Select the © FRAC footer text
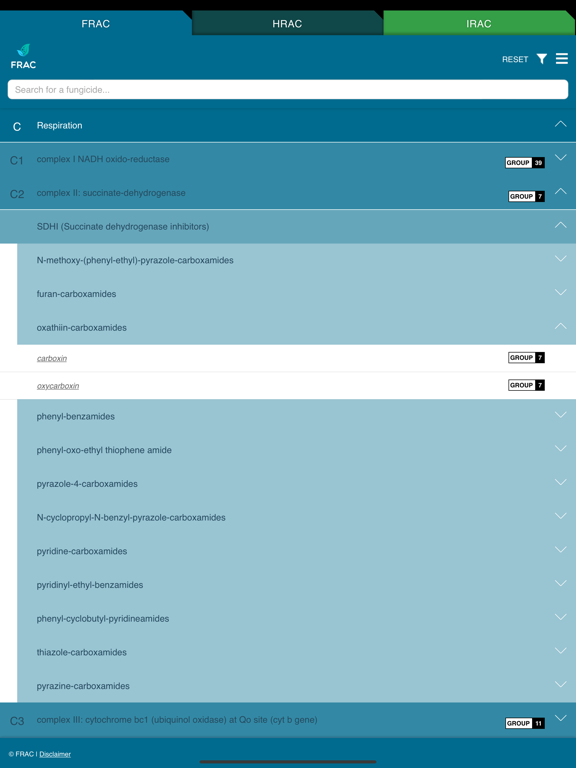 click(21, 754)
